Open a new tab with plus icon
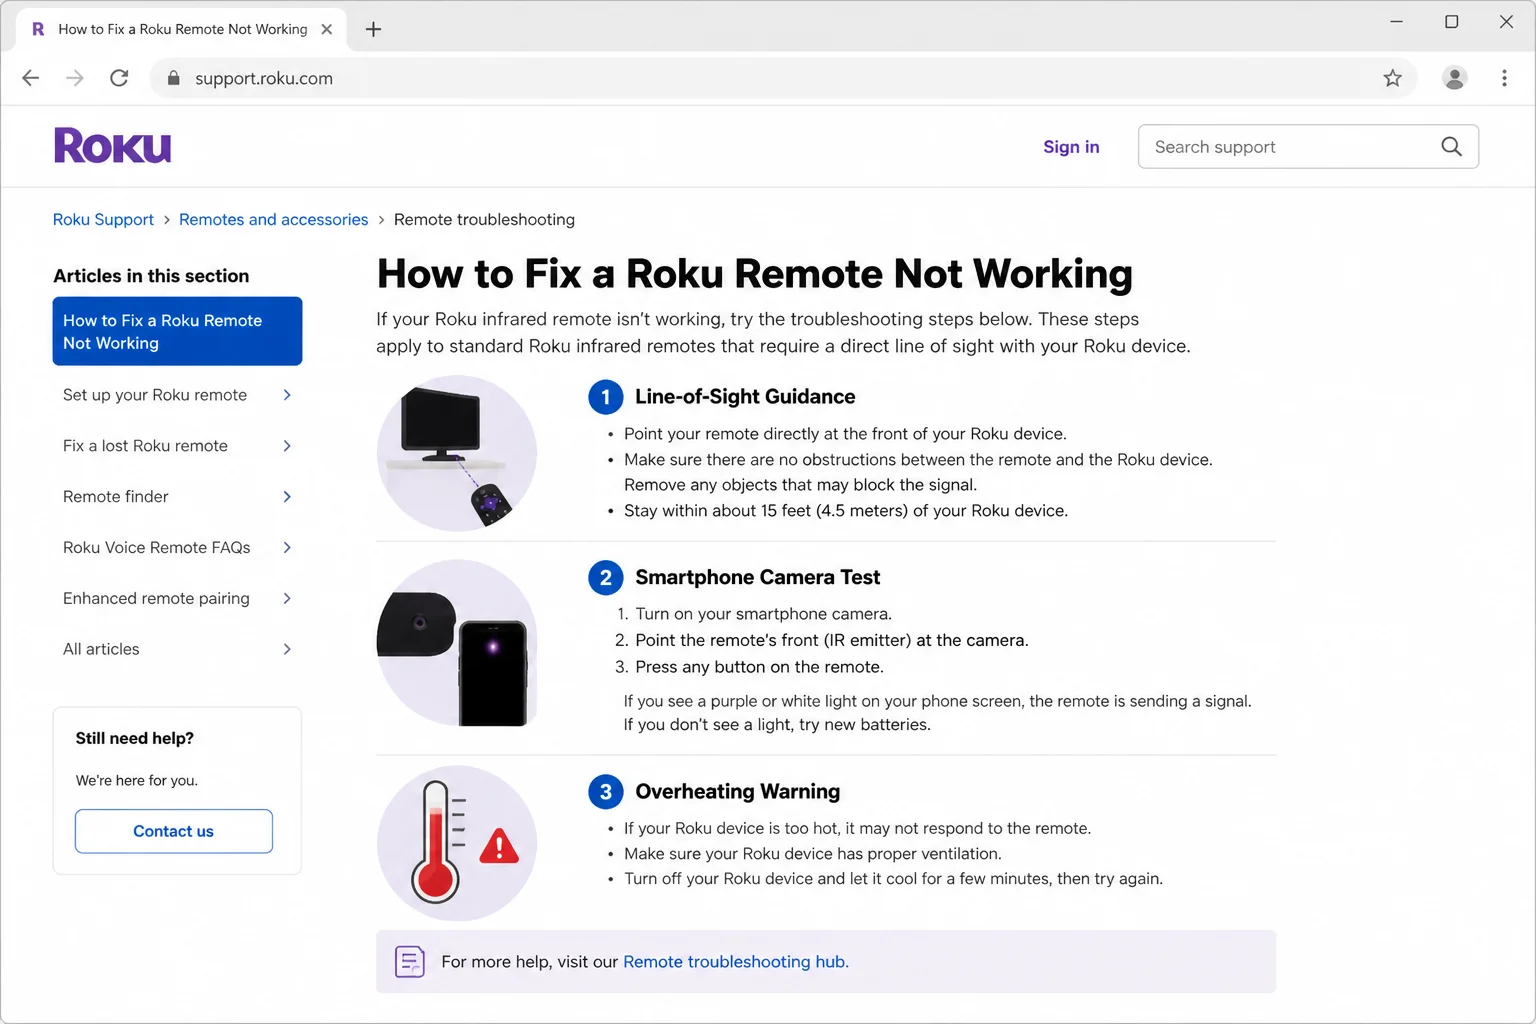Viewport: 1536px width, 1024px height. 373,29
